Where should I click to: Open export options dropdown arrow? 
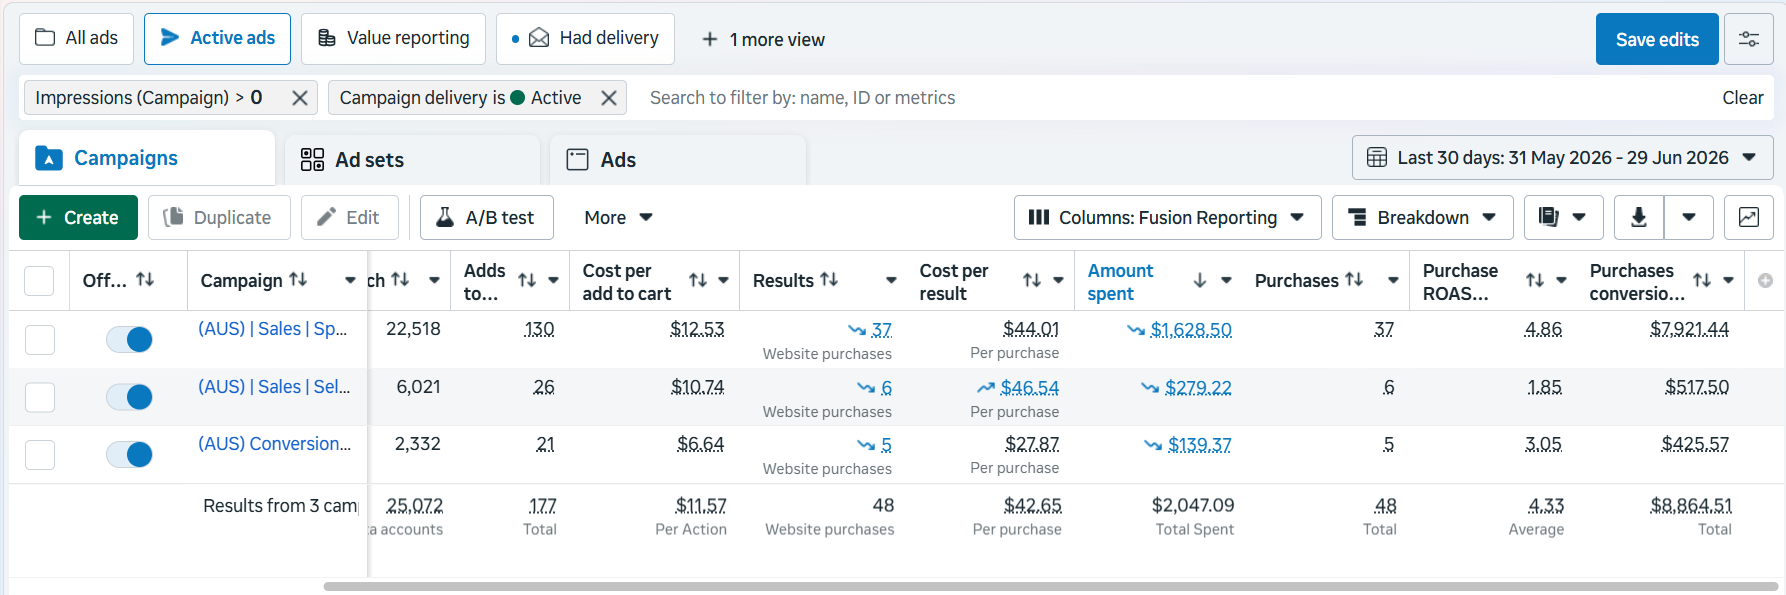tap(1689, 217)
